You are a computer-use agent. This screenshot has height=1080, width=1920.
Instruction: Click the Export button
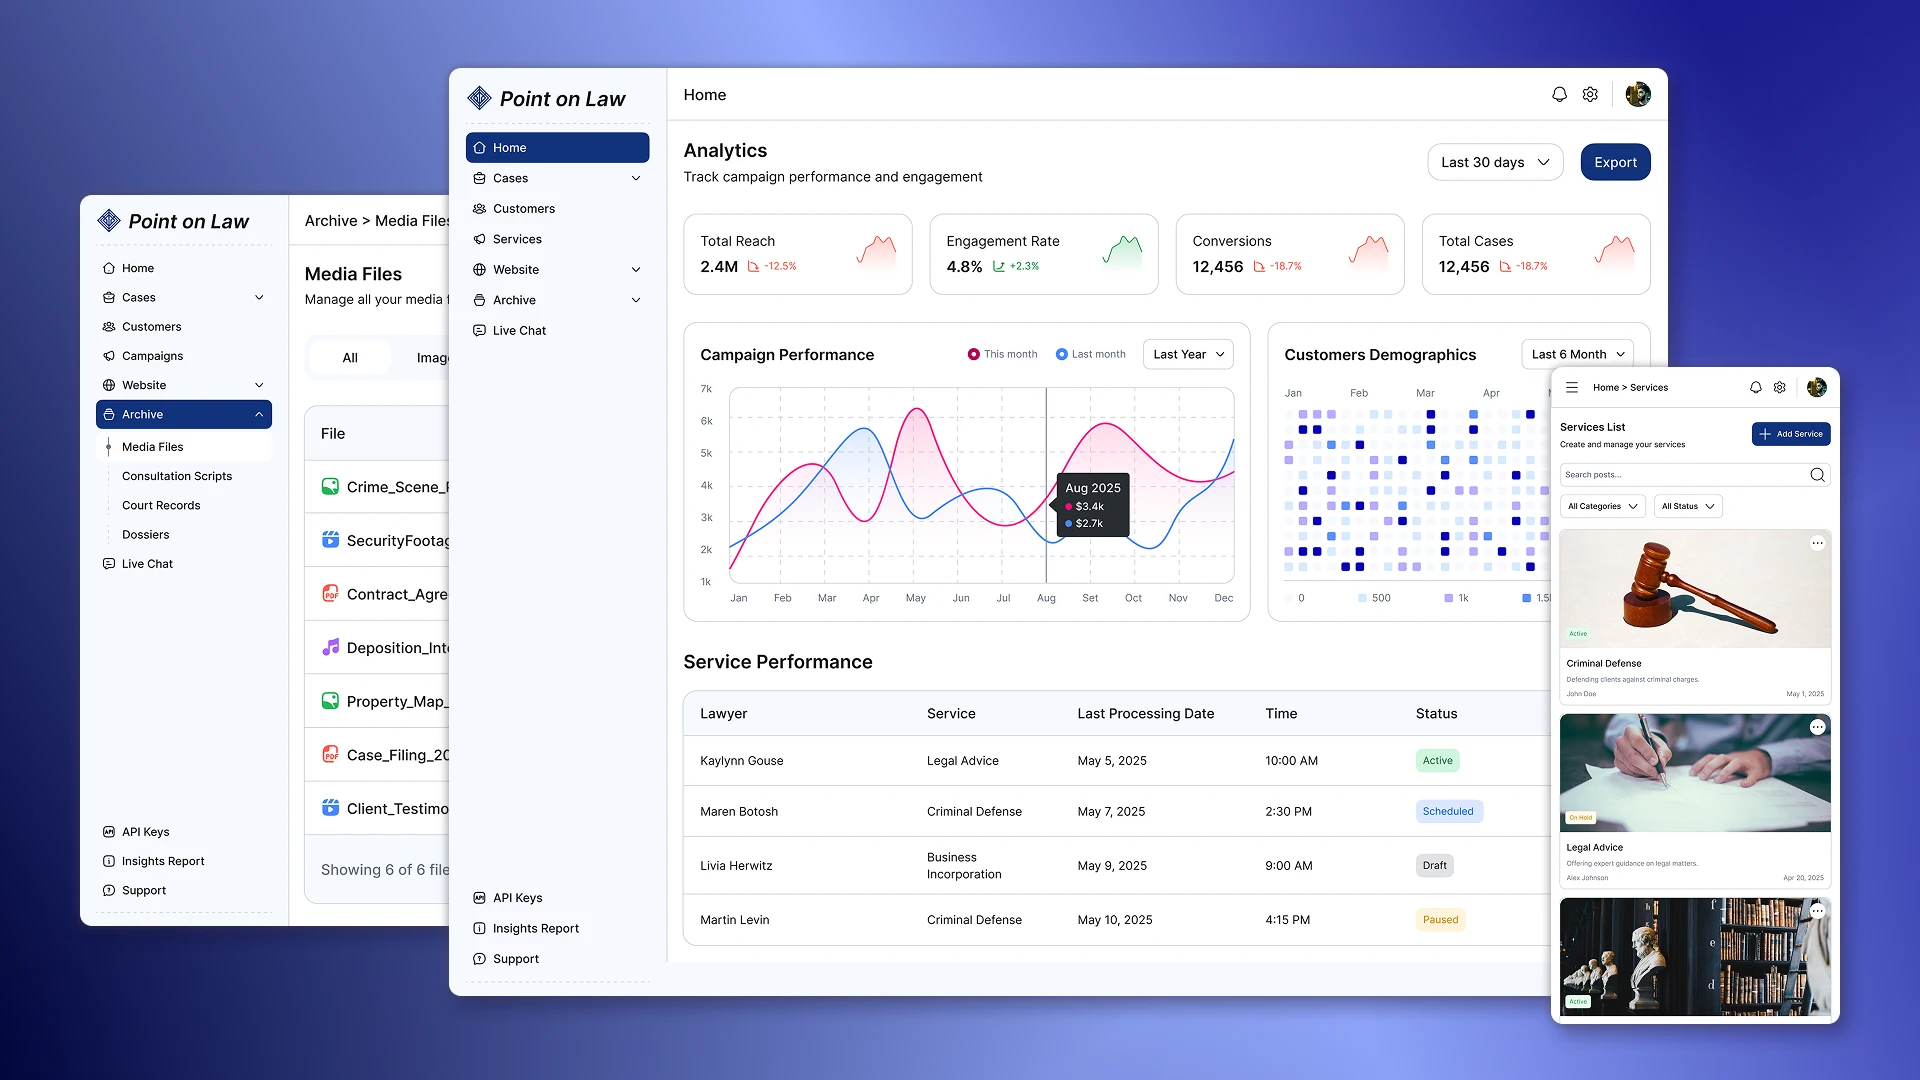(1615, 161)
